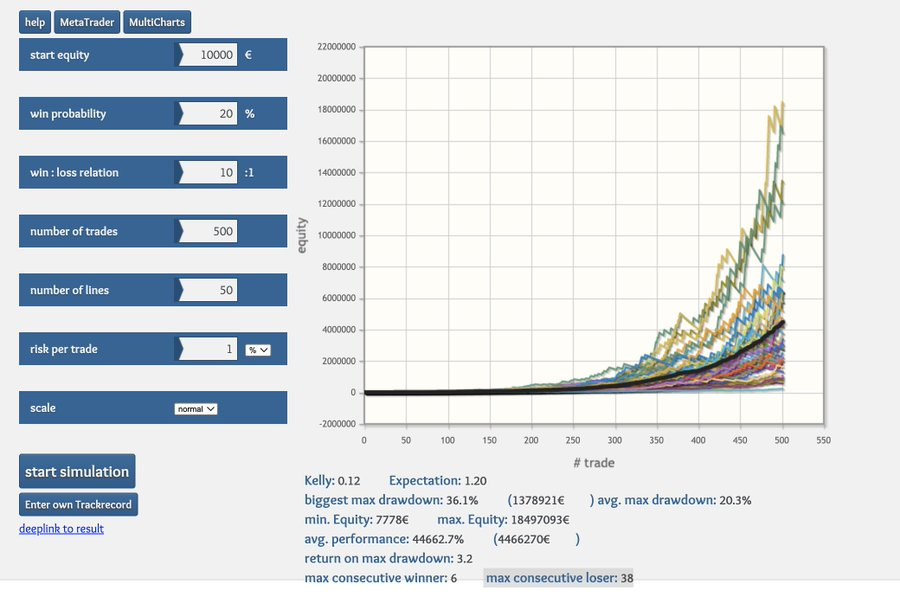Click the Enter own Trackrecord button
Viewport: 900px width, 597px height.
coord(79,504)
